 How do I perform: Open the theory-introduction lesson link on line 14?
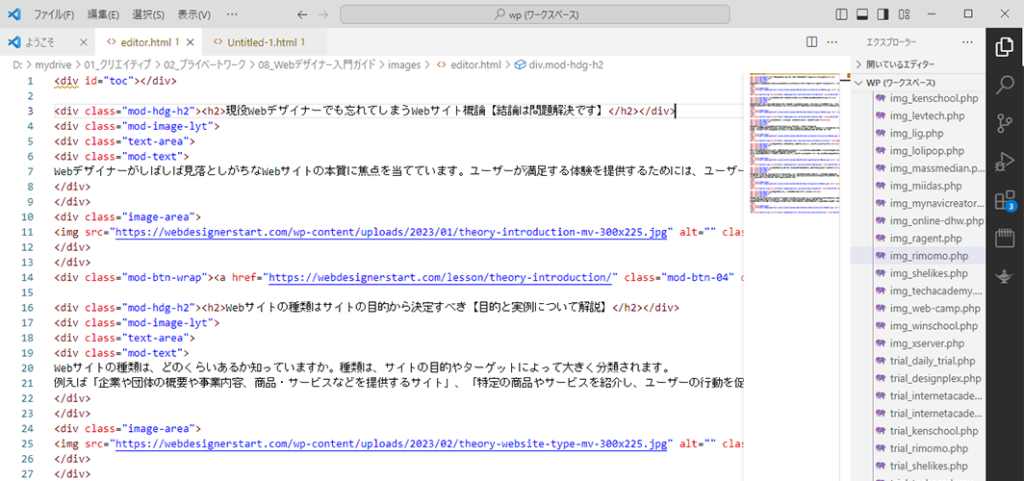(441, 277)
